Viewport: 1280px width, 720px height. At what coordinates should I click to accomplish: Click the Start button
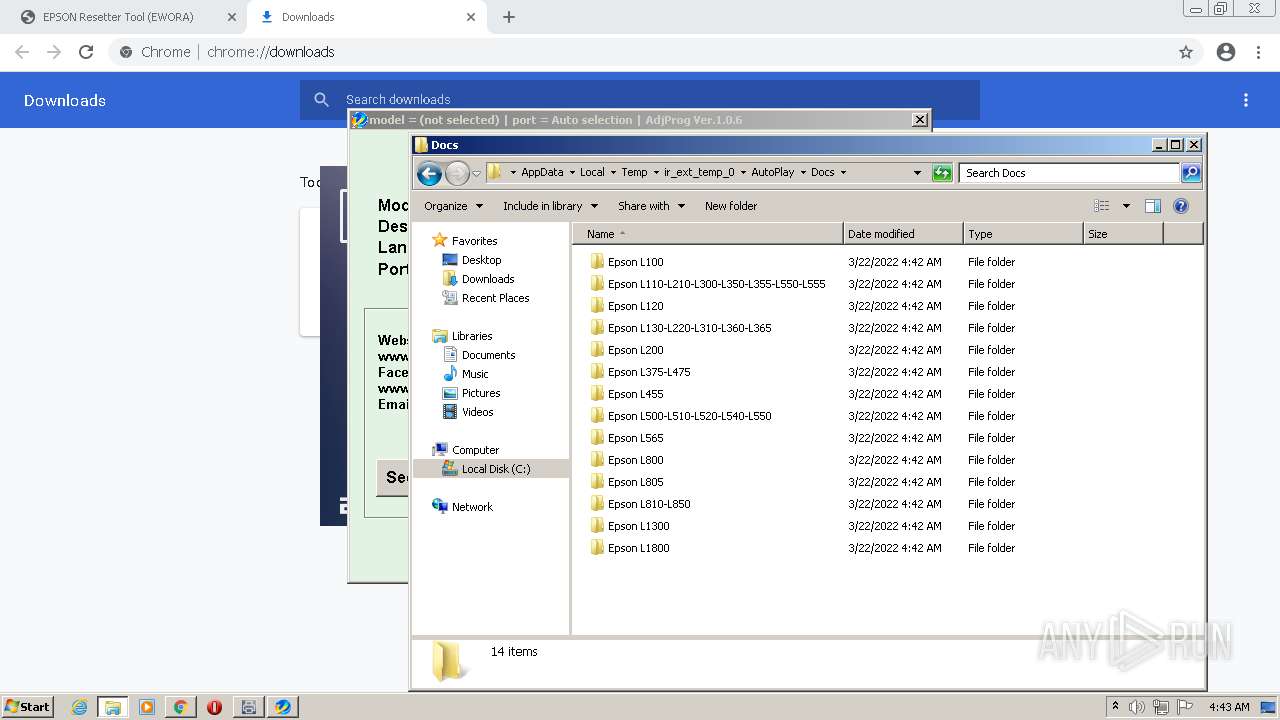[x=28, y=707]
